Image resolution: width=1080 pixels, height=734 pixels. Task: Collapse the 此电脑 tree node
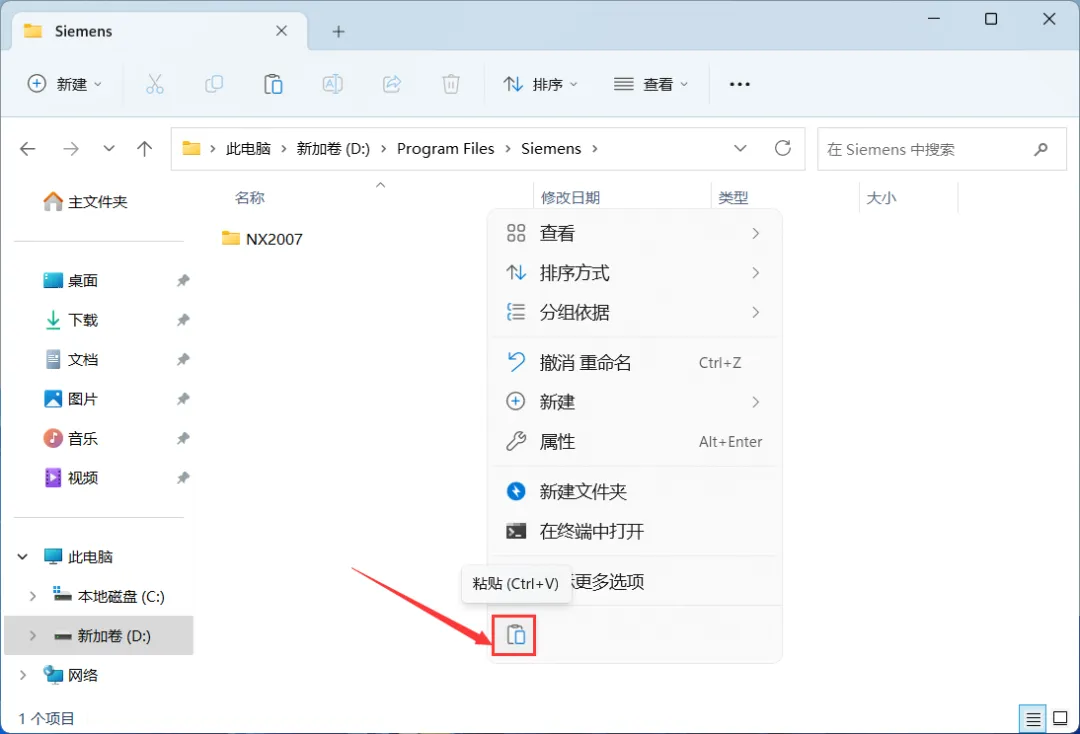point(23,556)
